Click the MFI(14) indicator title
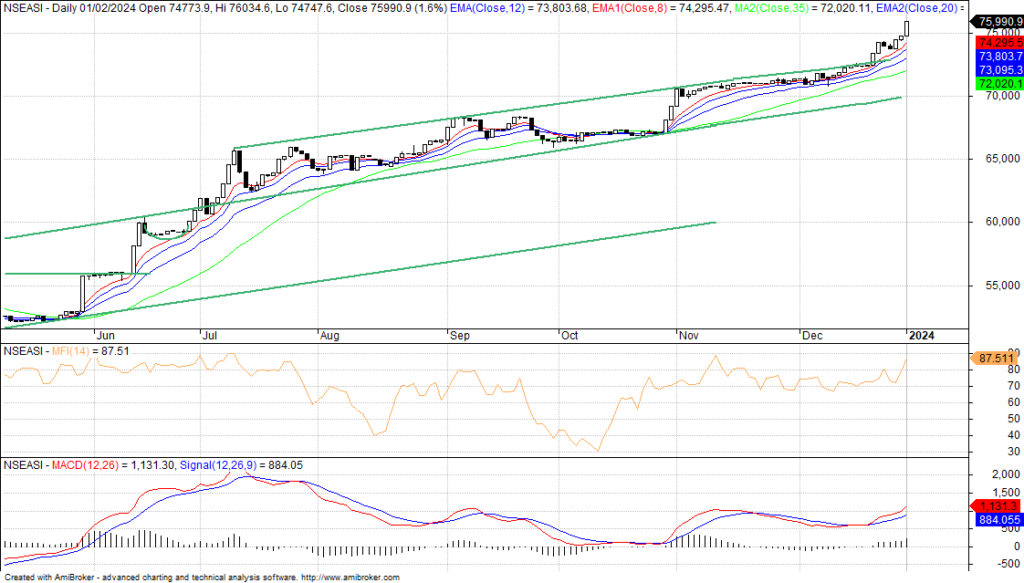This screenshot has height=583, width=1024. pos(68,351)
